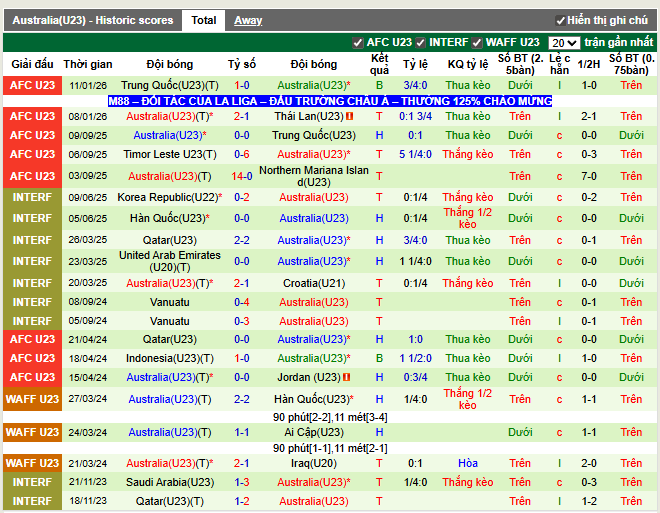The height and width of the screenshot is (513, 660).
Task: Open the Away tab
Action: [x=248, y=20]
